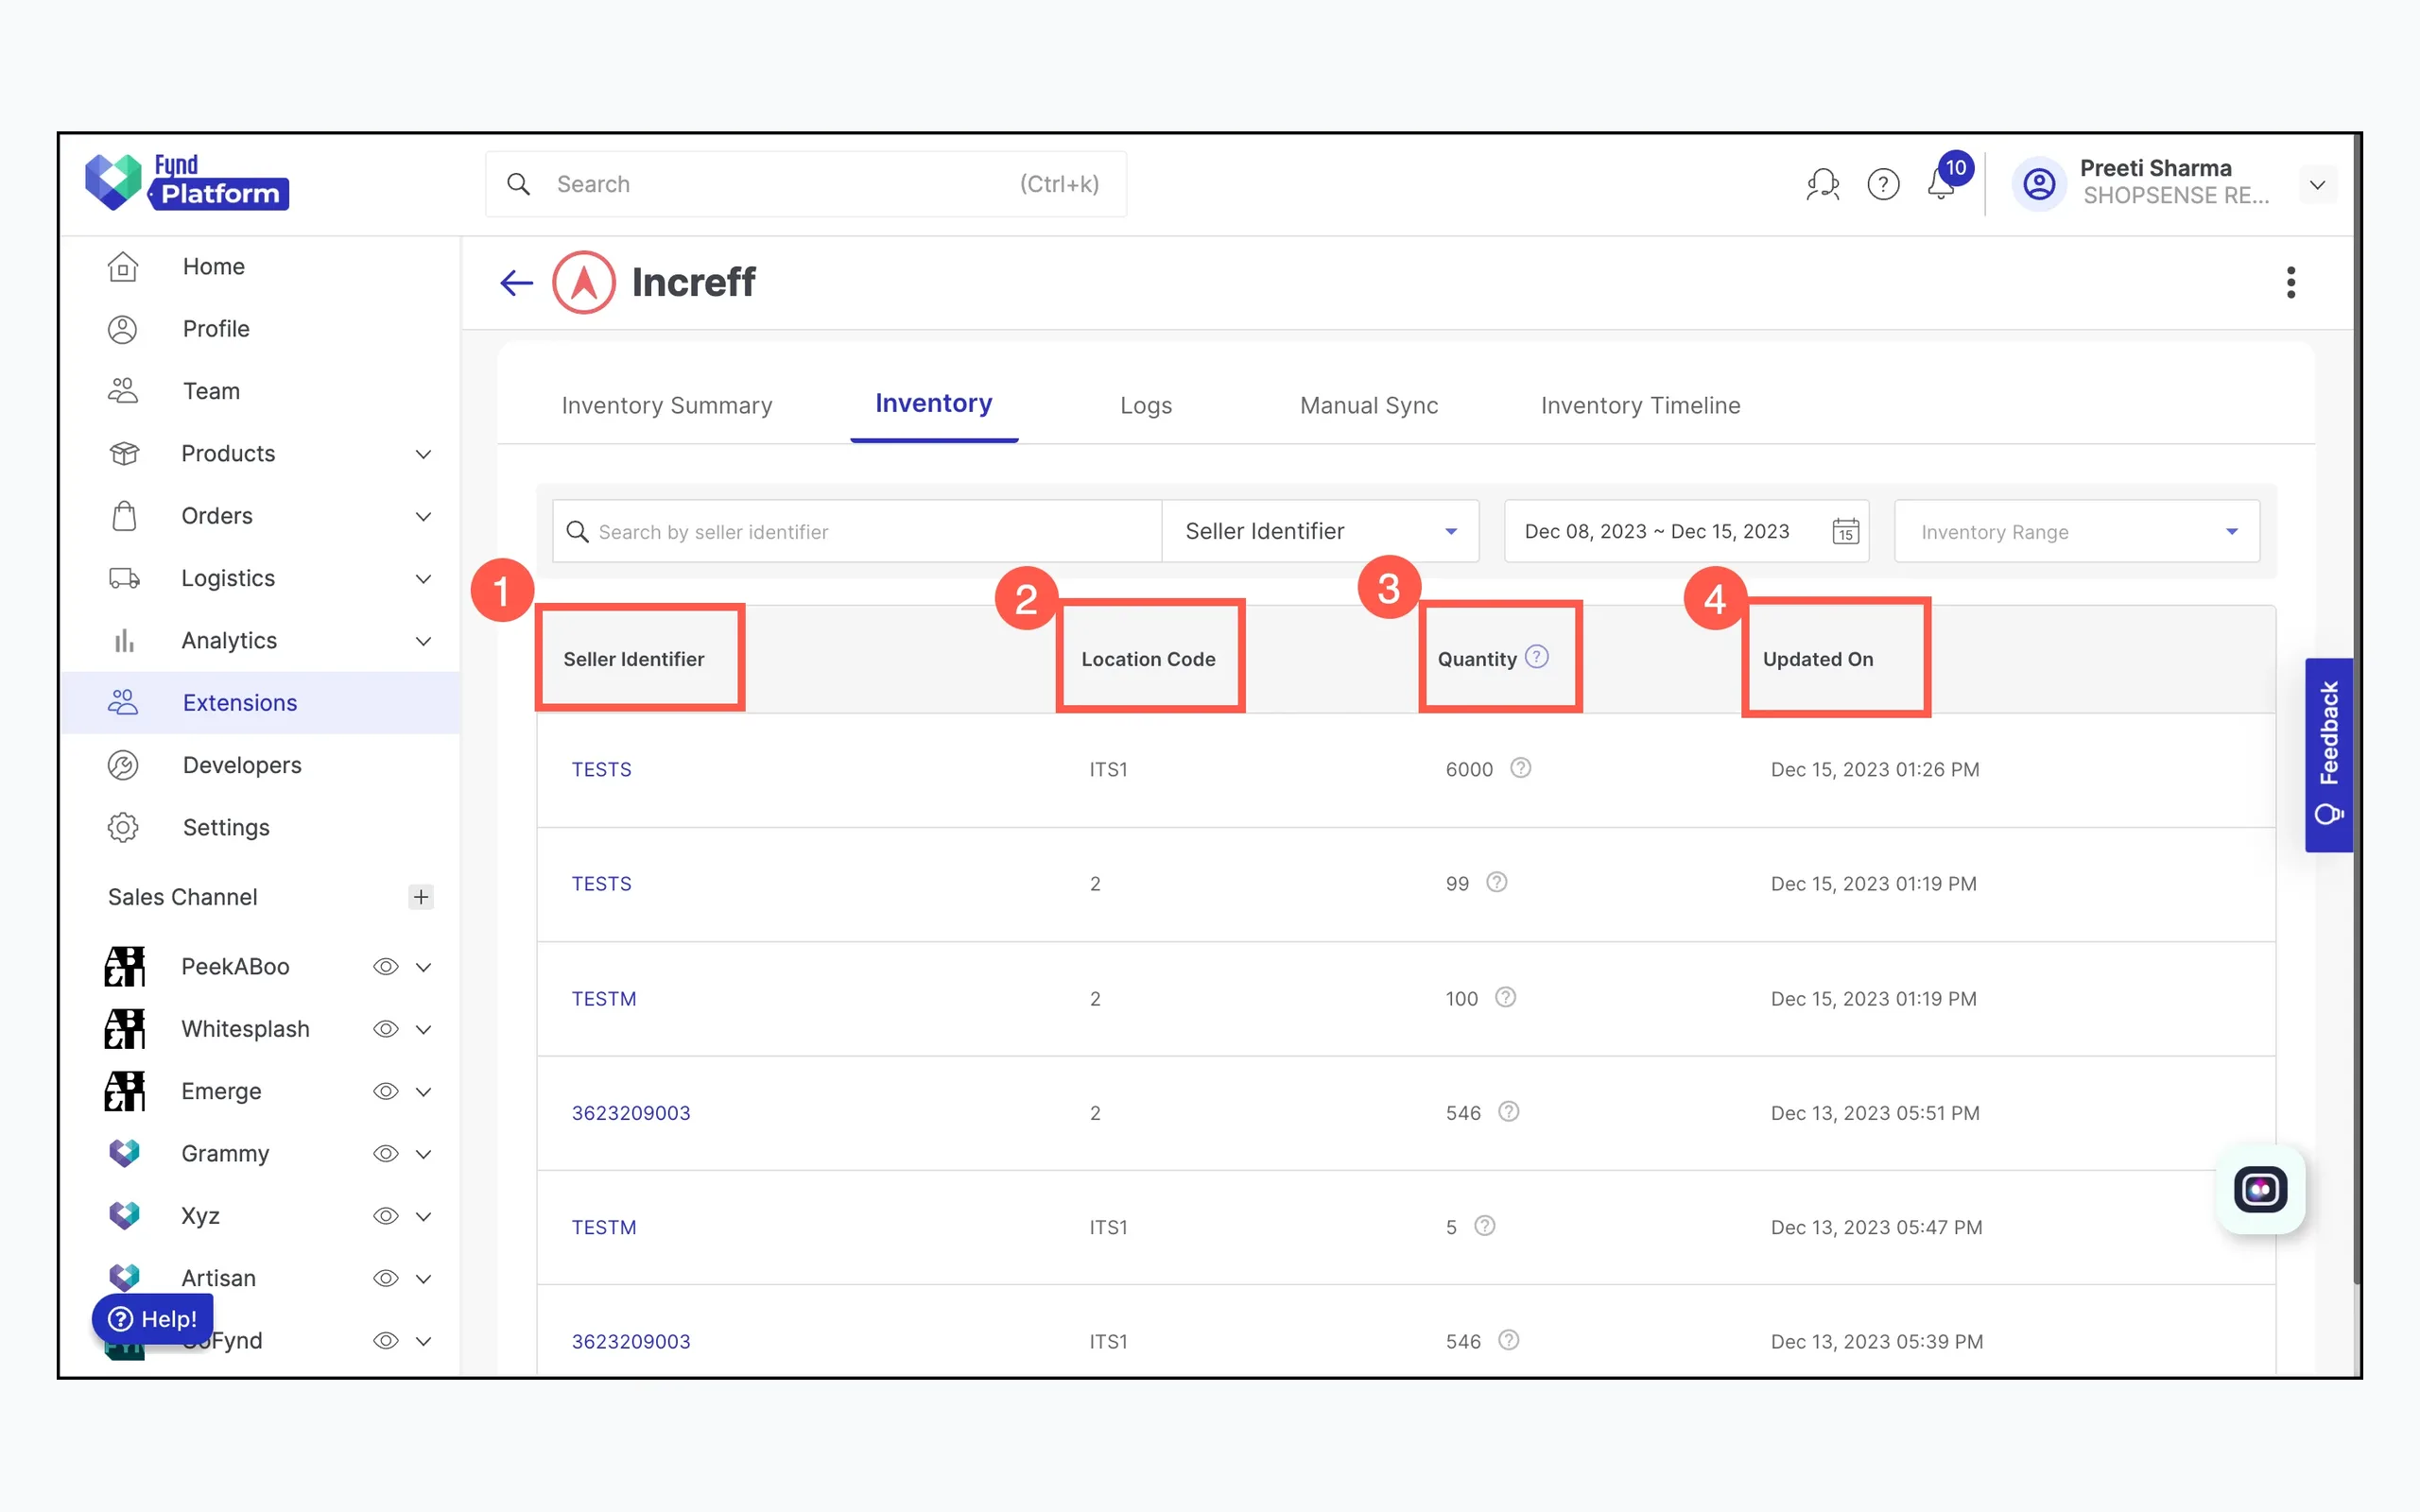Expand the Logistics menu chevron

coord(424,579)
